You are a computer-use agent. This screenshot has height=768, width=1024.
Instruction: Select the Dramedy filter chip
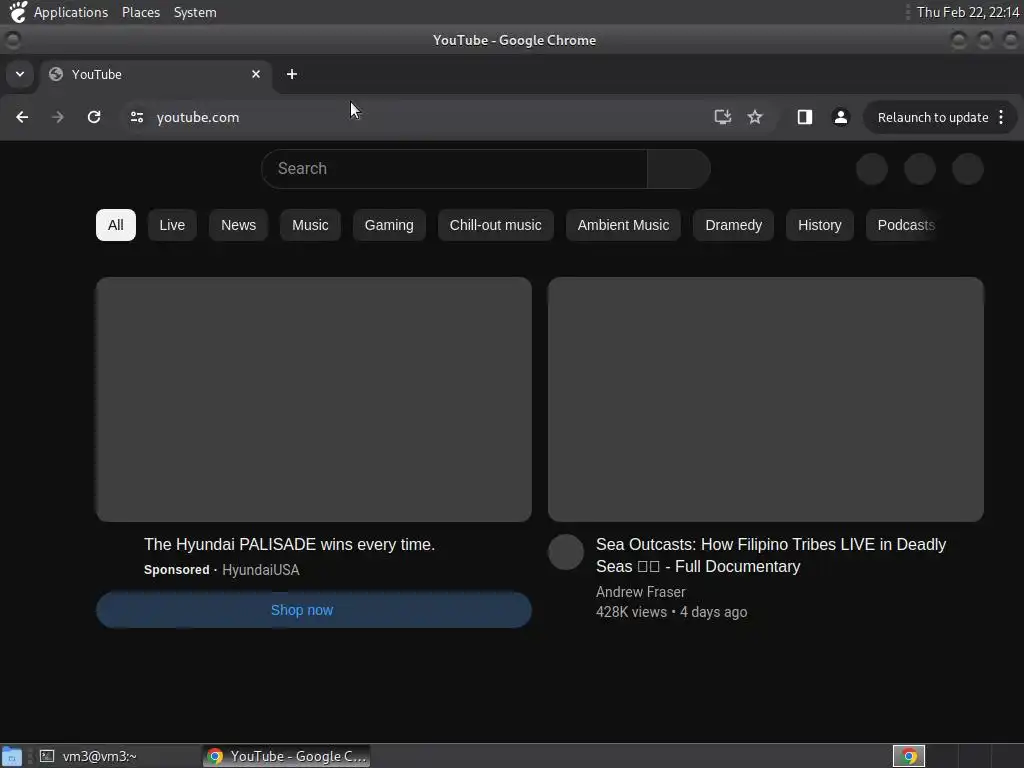[x=733, y=225]
